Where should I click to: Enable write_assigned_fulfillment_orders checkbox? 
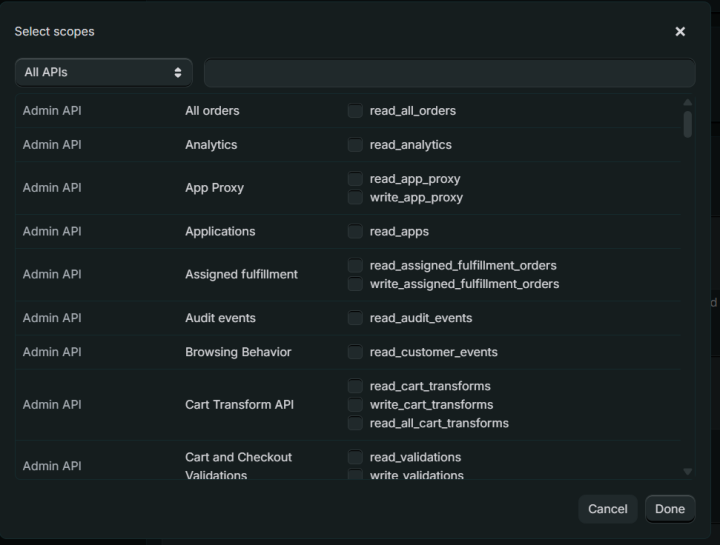click(355, 285)
